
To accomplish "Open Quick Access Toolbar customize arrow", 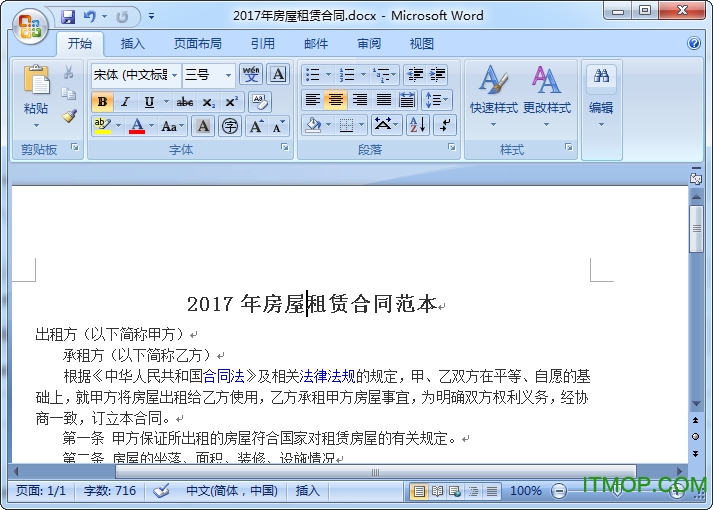I will [x=151, y=16].
